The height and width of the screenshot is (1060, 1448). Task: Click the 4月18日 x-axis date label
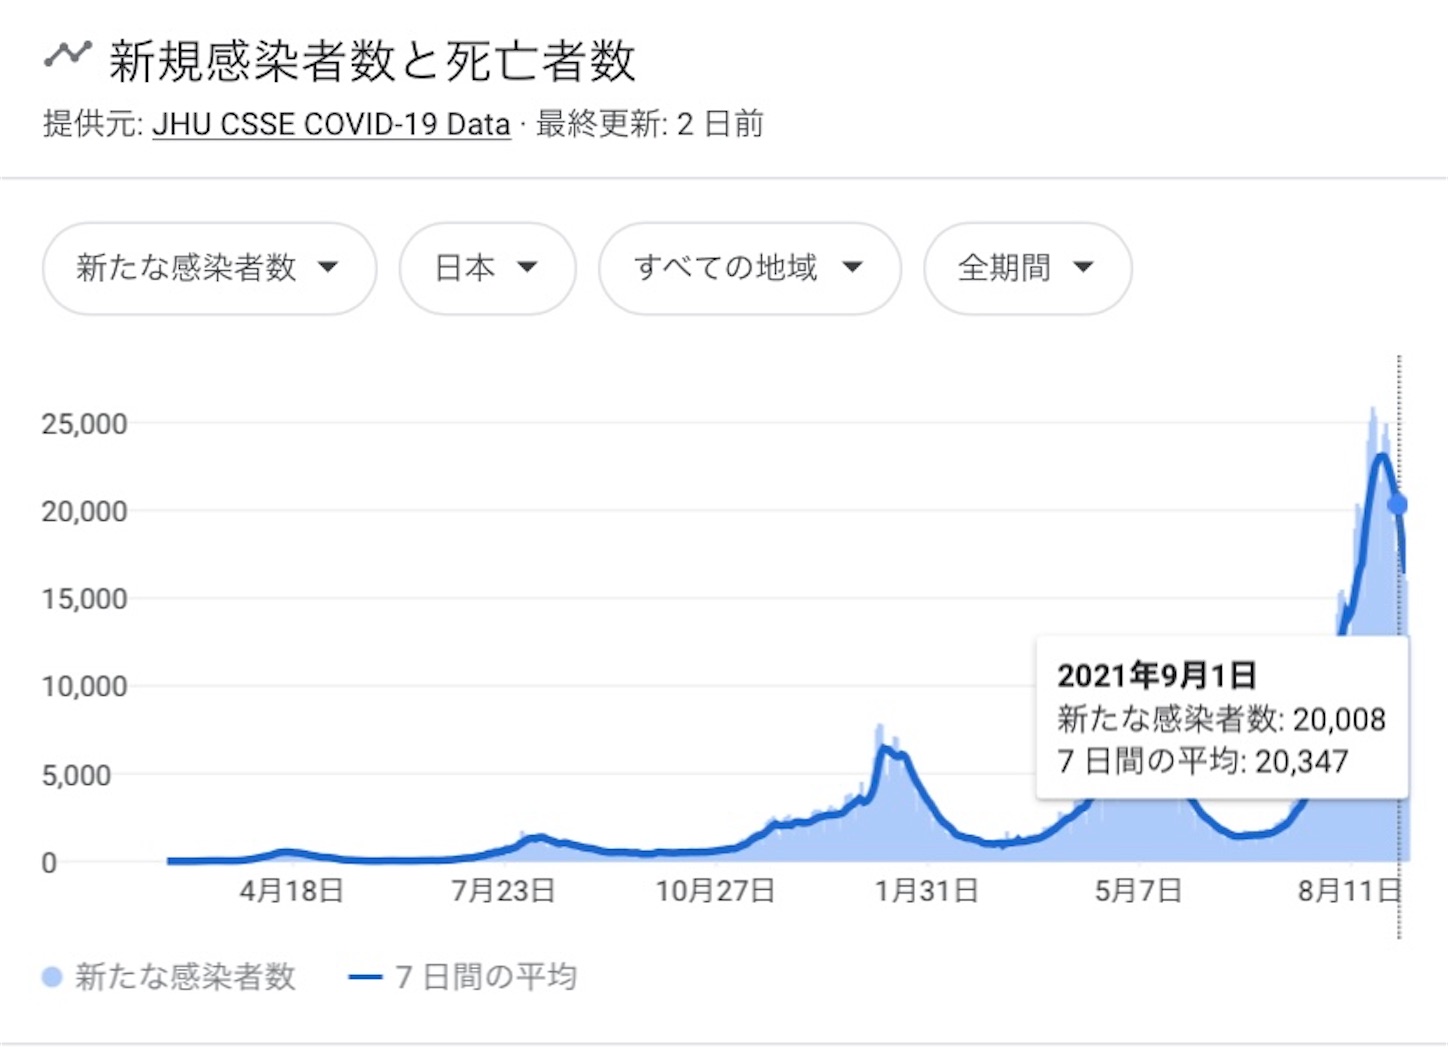(291, 890)
